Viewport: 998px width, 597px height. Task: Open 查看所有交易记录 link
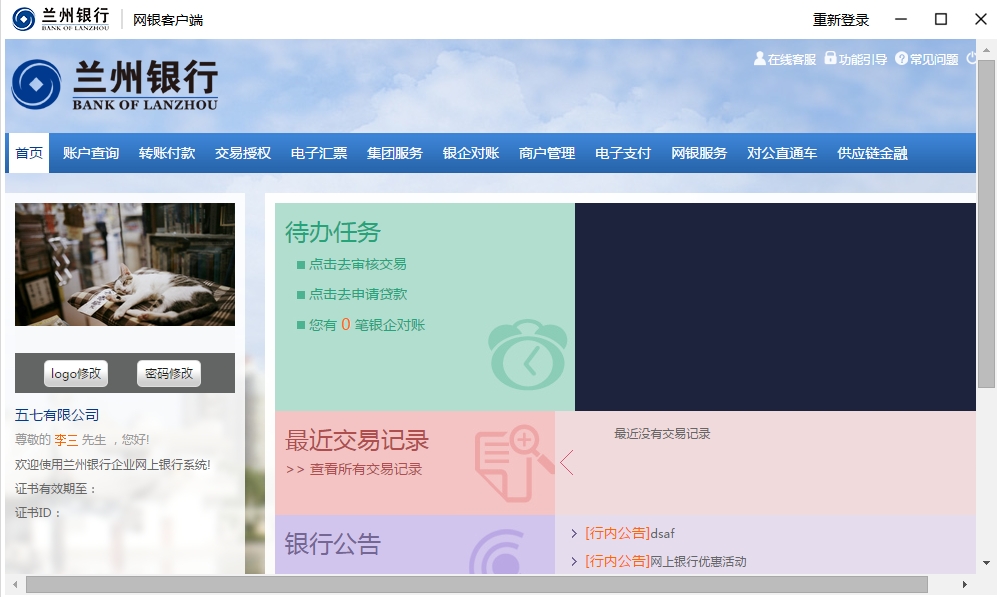point(365,470)
